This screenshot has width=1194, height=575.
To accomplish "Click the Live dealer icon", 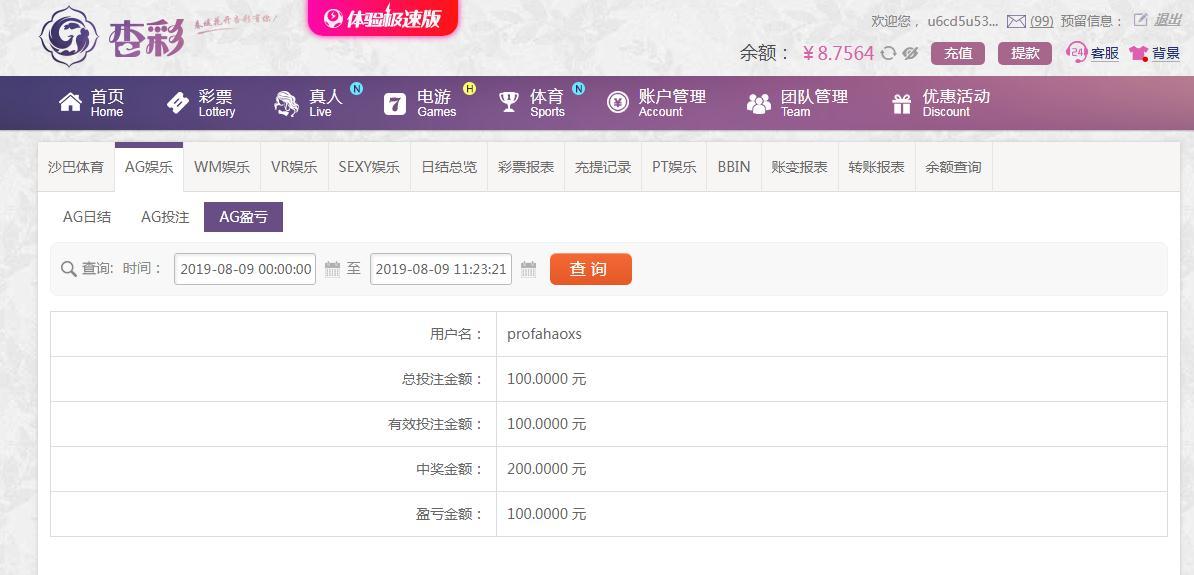I will (x=287, y=103).
